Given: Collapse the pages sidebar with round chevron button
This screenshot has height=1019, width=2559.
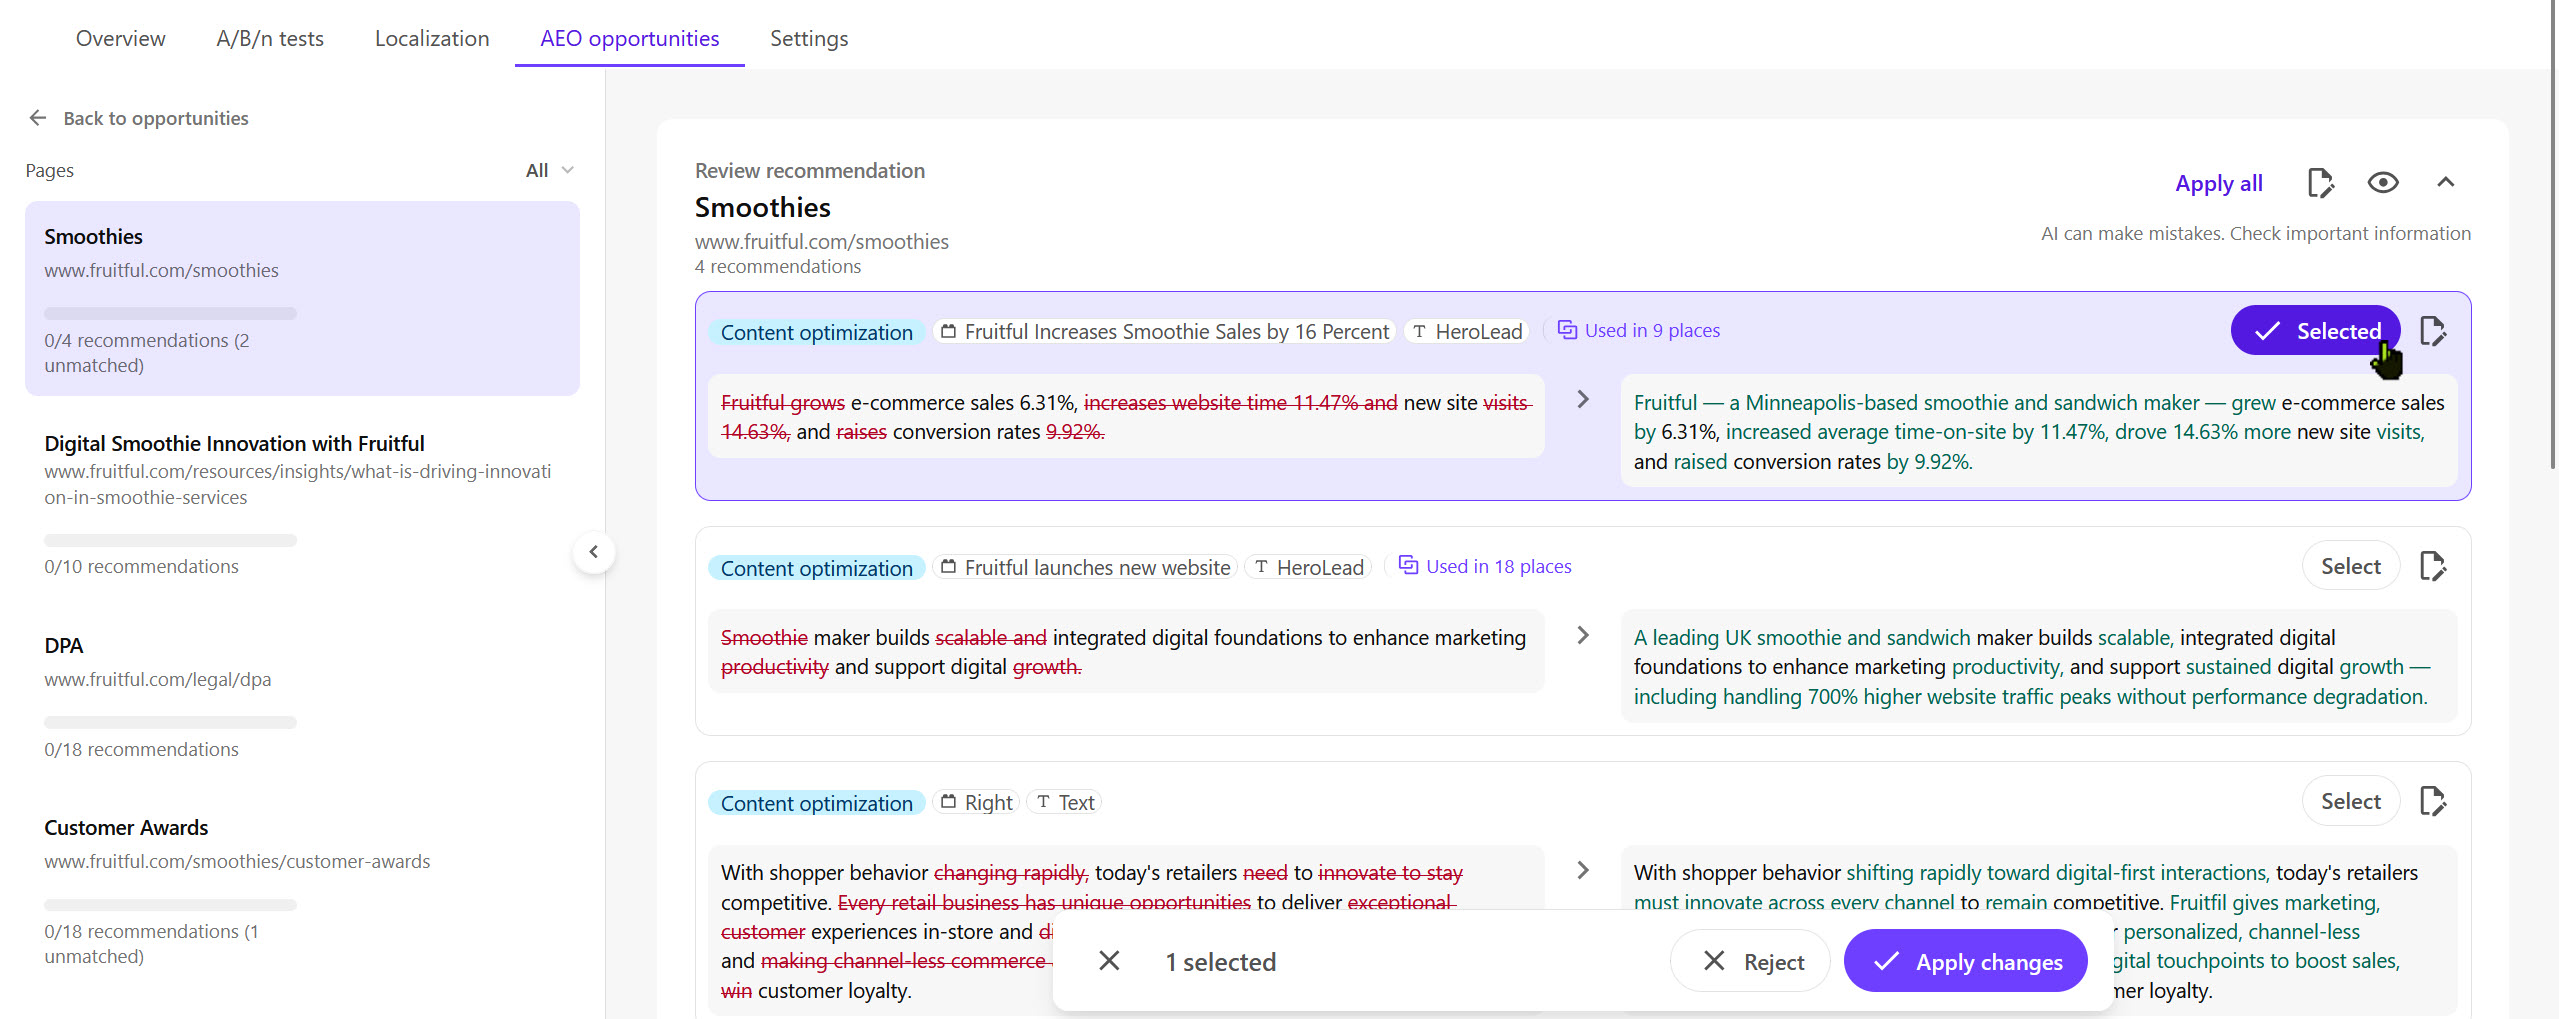Looking at the screenshot, I should (594, 552).
